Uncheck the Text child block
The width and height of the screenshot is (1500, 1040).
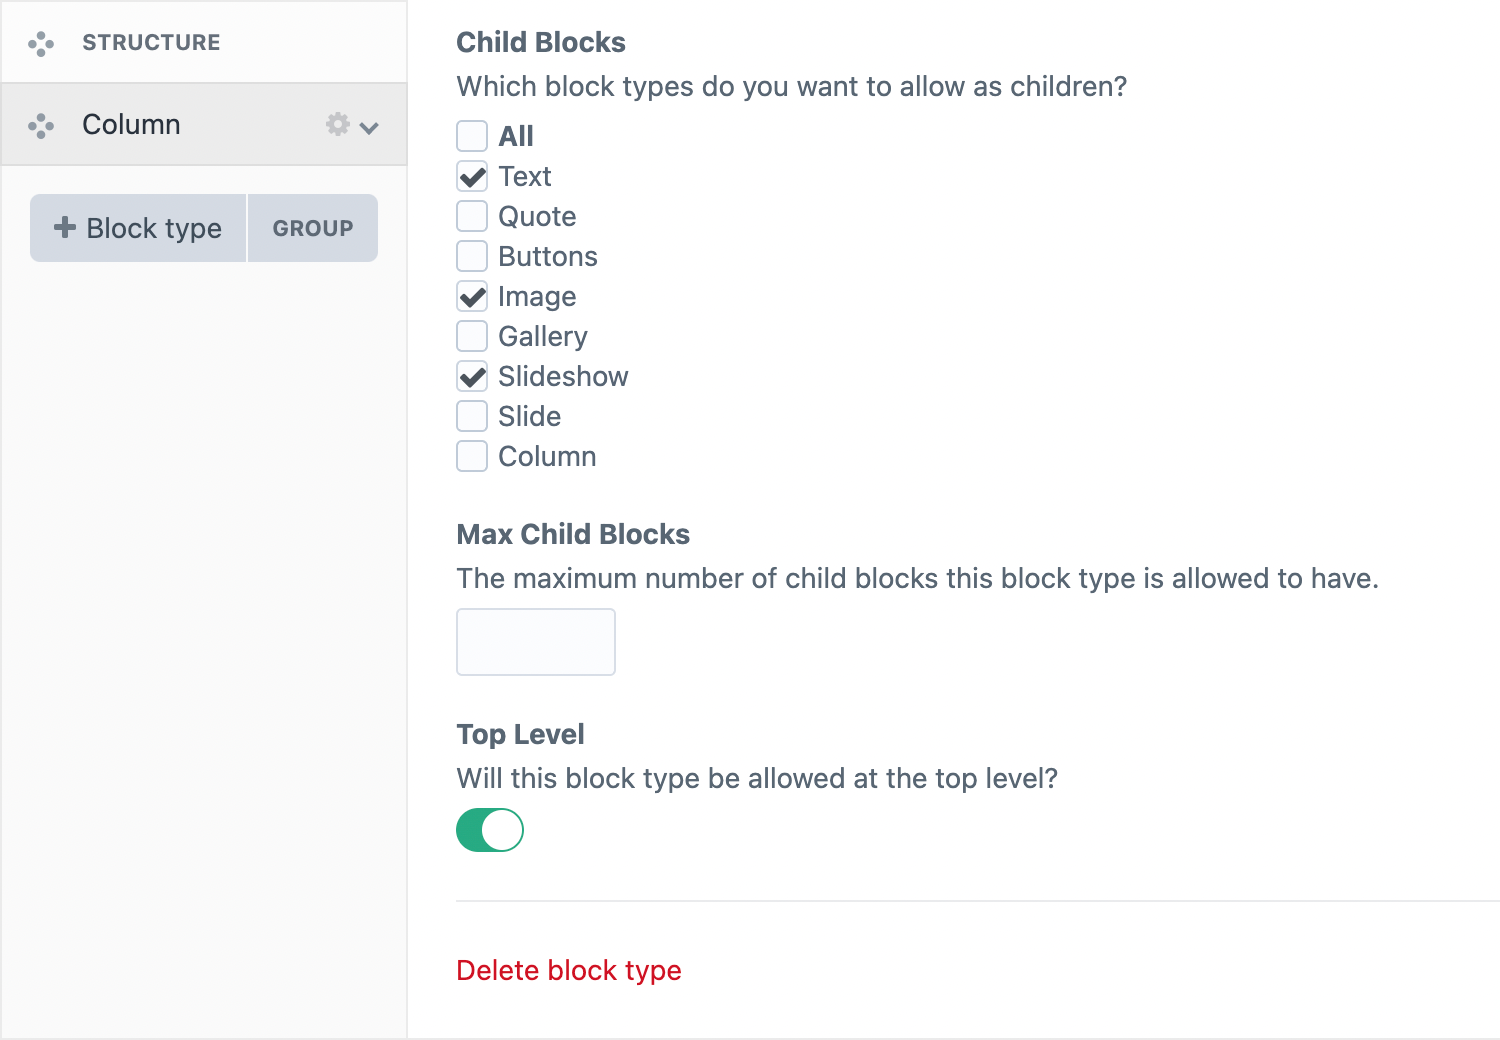(x=472, y=176)
